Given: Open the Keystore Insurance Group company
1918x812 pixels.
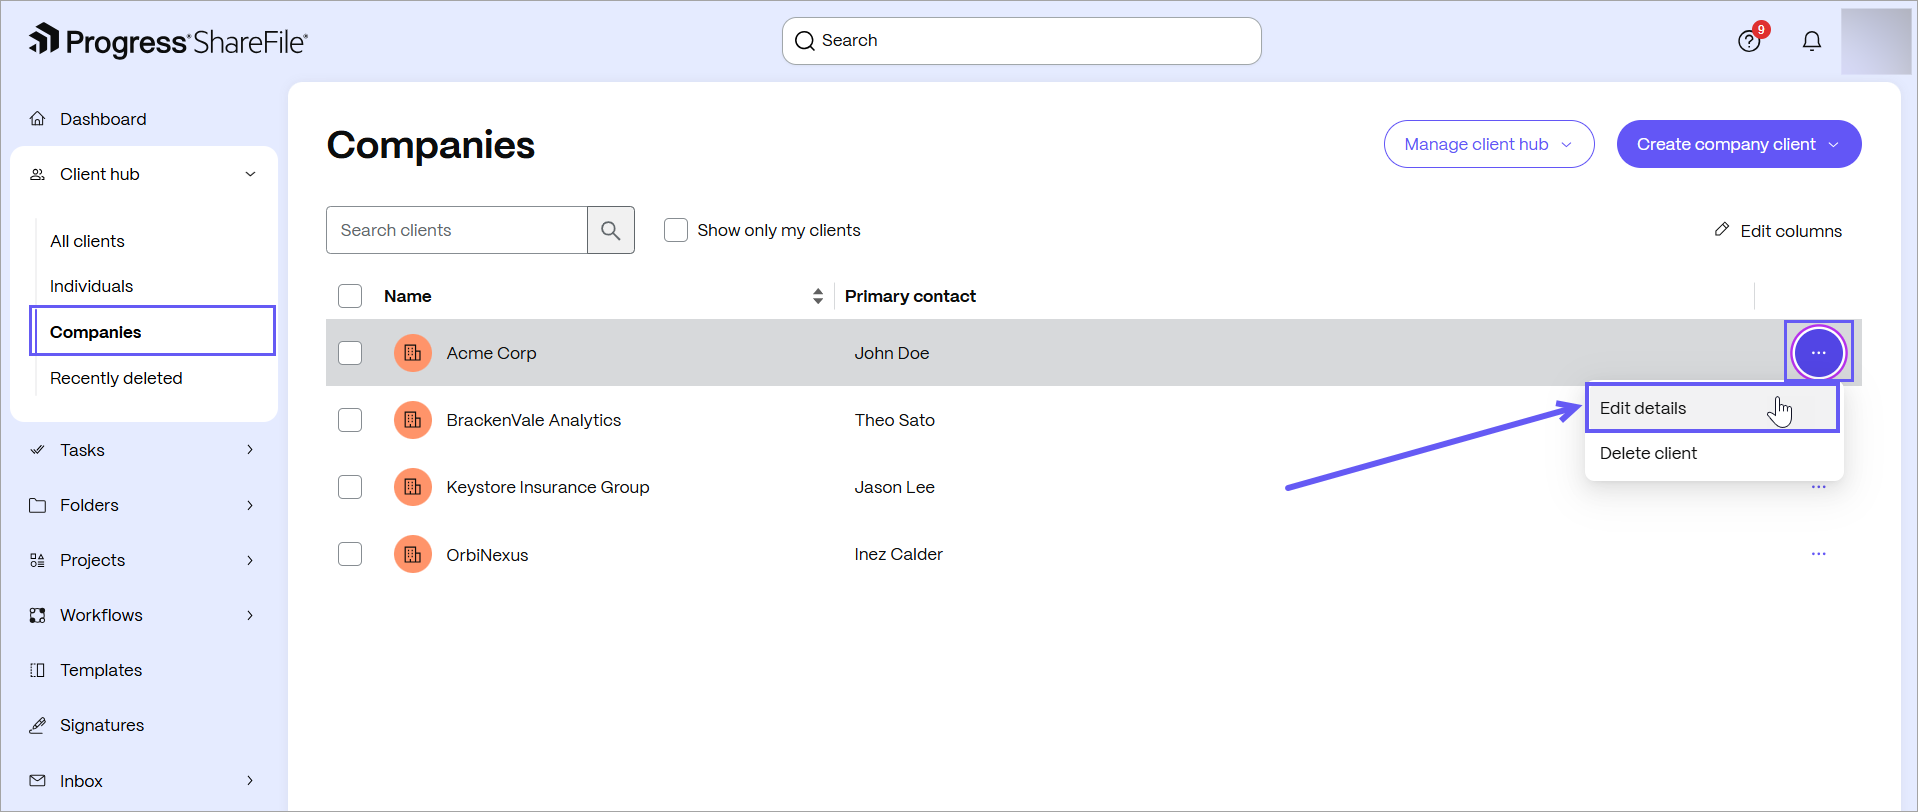Looking at the screenshot, I should (548, 487).
